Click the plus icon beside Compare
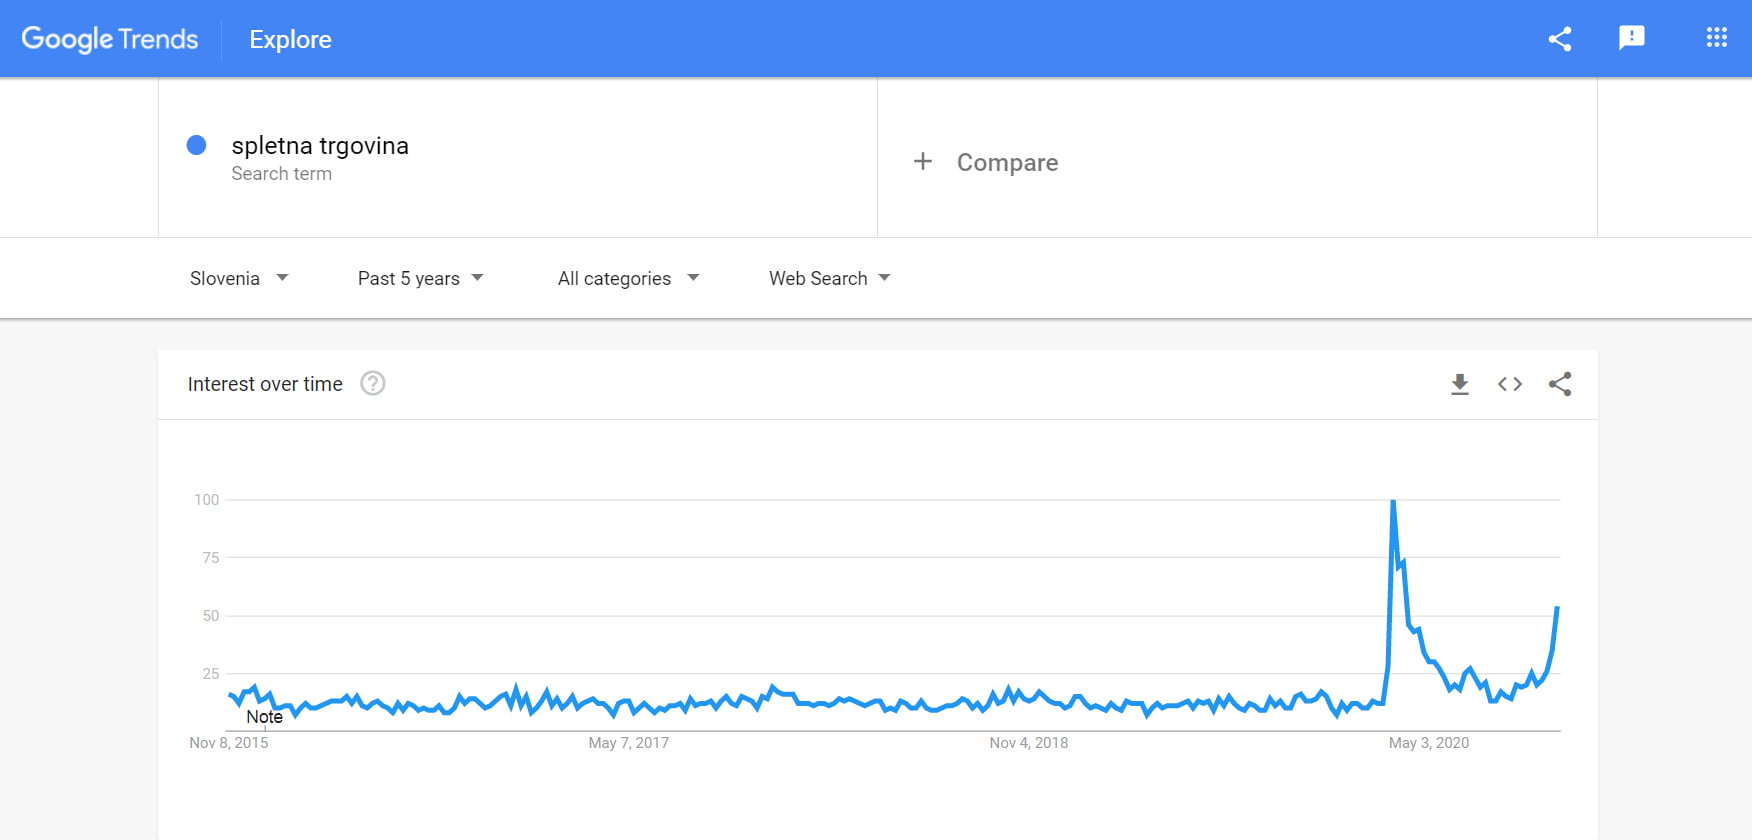1752x840 pixels. pos(923,162)
